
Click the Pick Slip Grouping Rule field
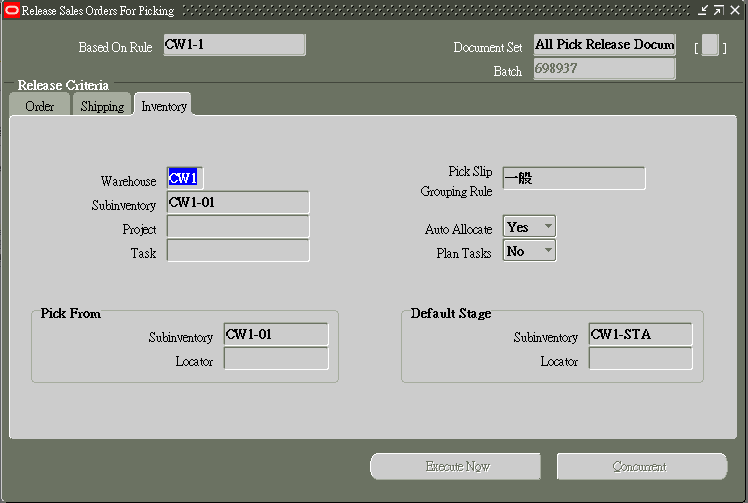pos(574,178)
